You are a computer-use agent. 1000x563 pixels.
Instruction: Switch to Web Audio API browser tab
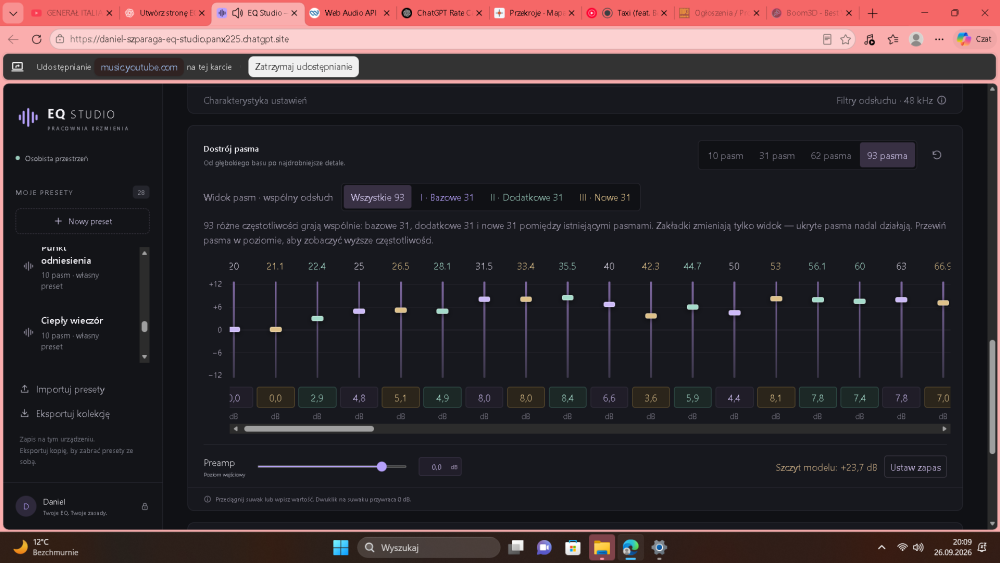coord(349,13)
